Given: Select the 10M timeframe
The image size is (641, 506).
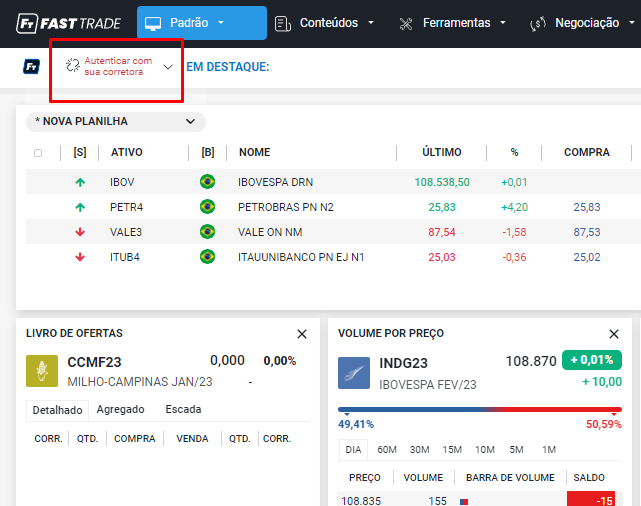Looking at the screenshot, I should click(485, 450).
